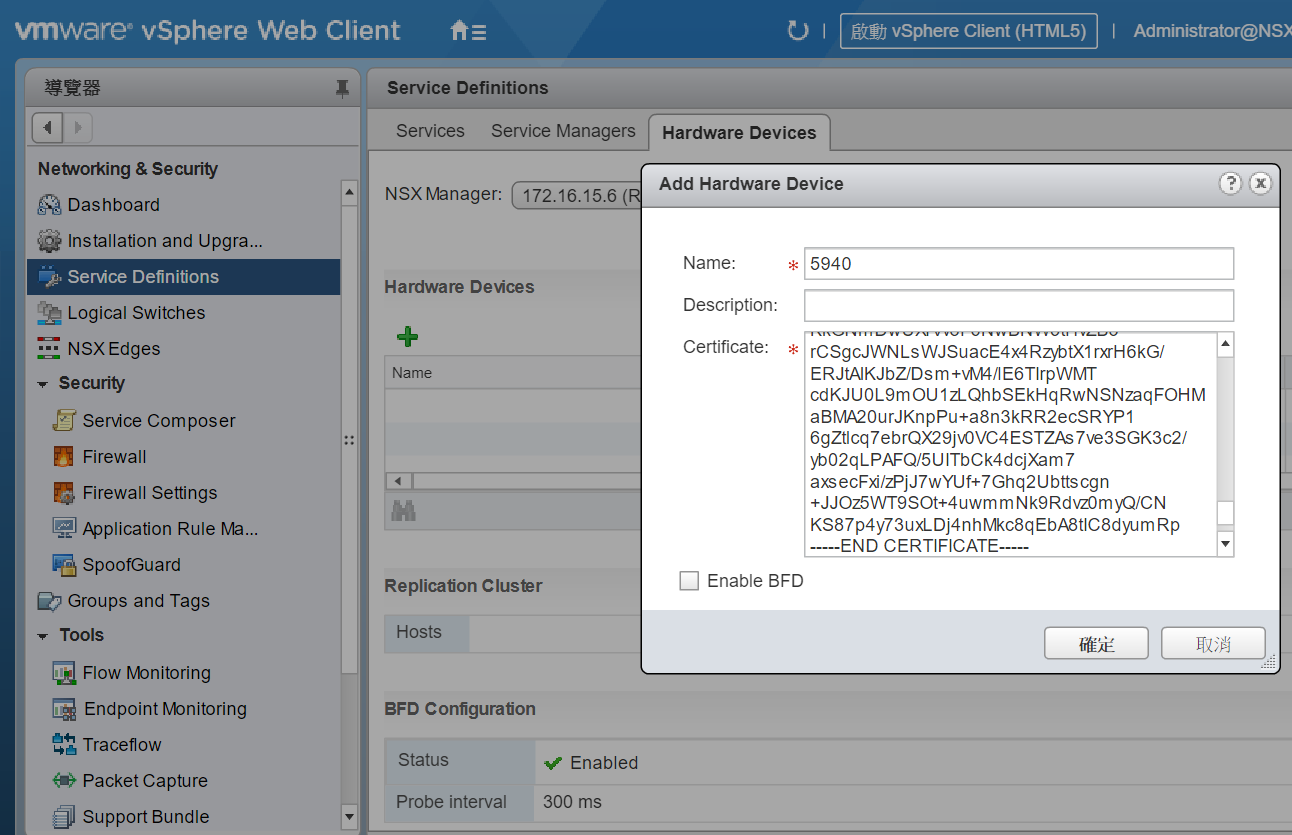This screenshot has height=835, width=1292.
Task: Click the 確定 confirm button
Action: [x=1097, y=643]
